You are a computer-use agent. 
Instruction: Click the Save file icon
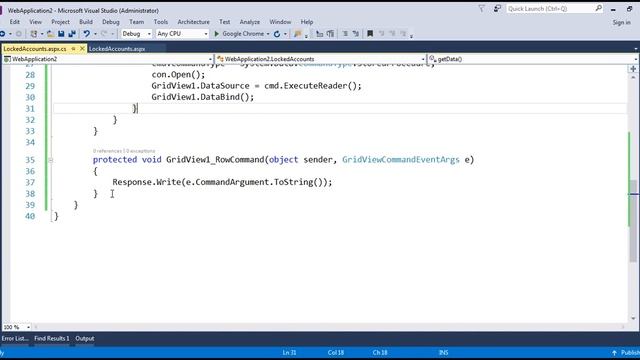point(61,34)
